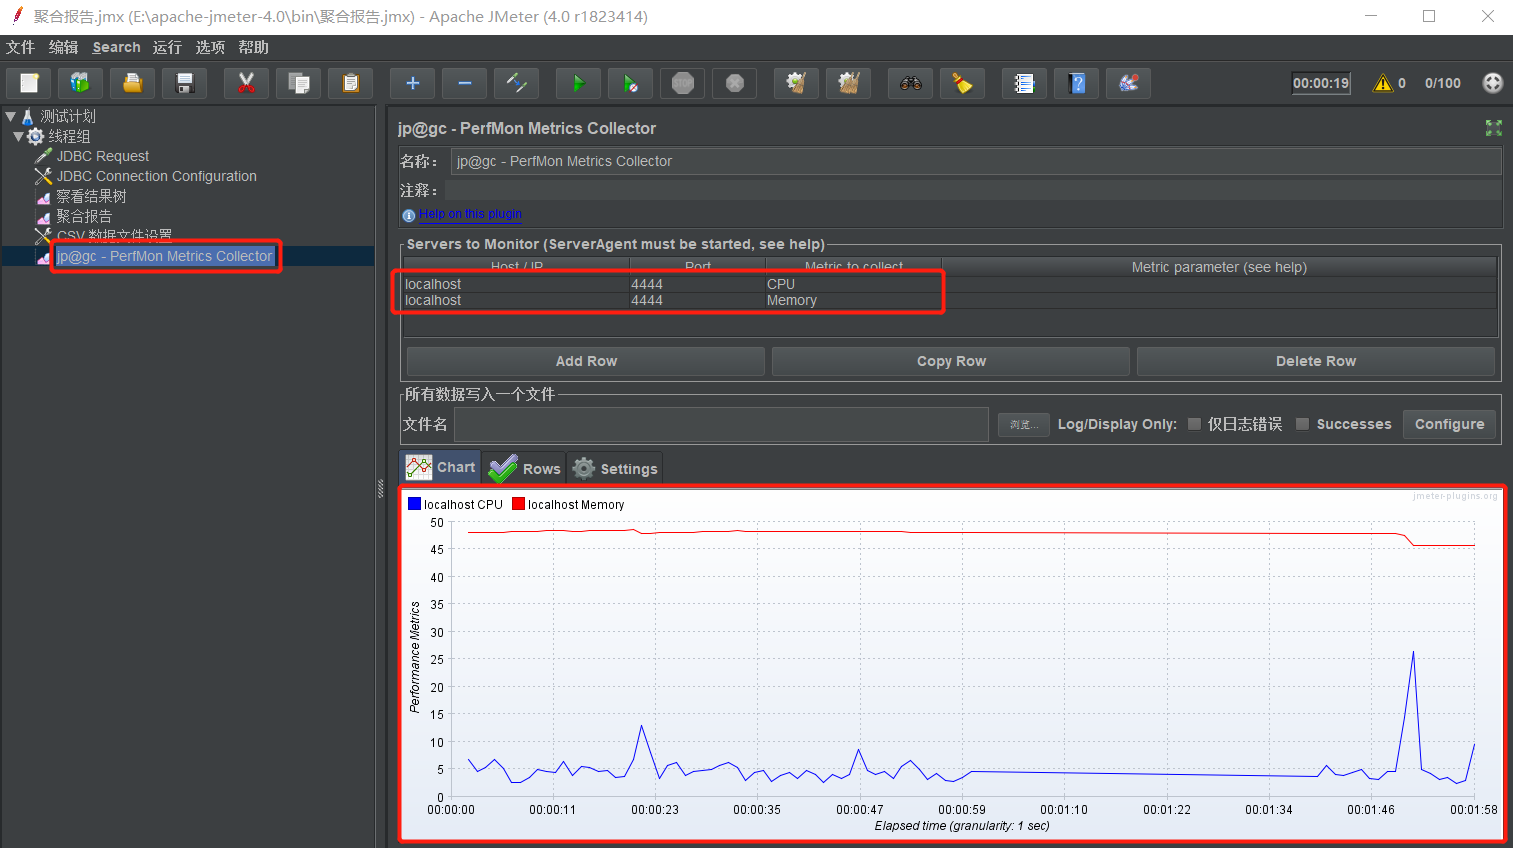Collapse the 线程组 tree node

point(18,136)
